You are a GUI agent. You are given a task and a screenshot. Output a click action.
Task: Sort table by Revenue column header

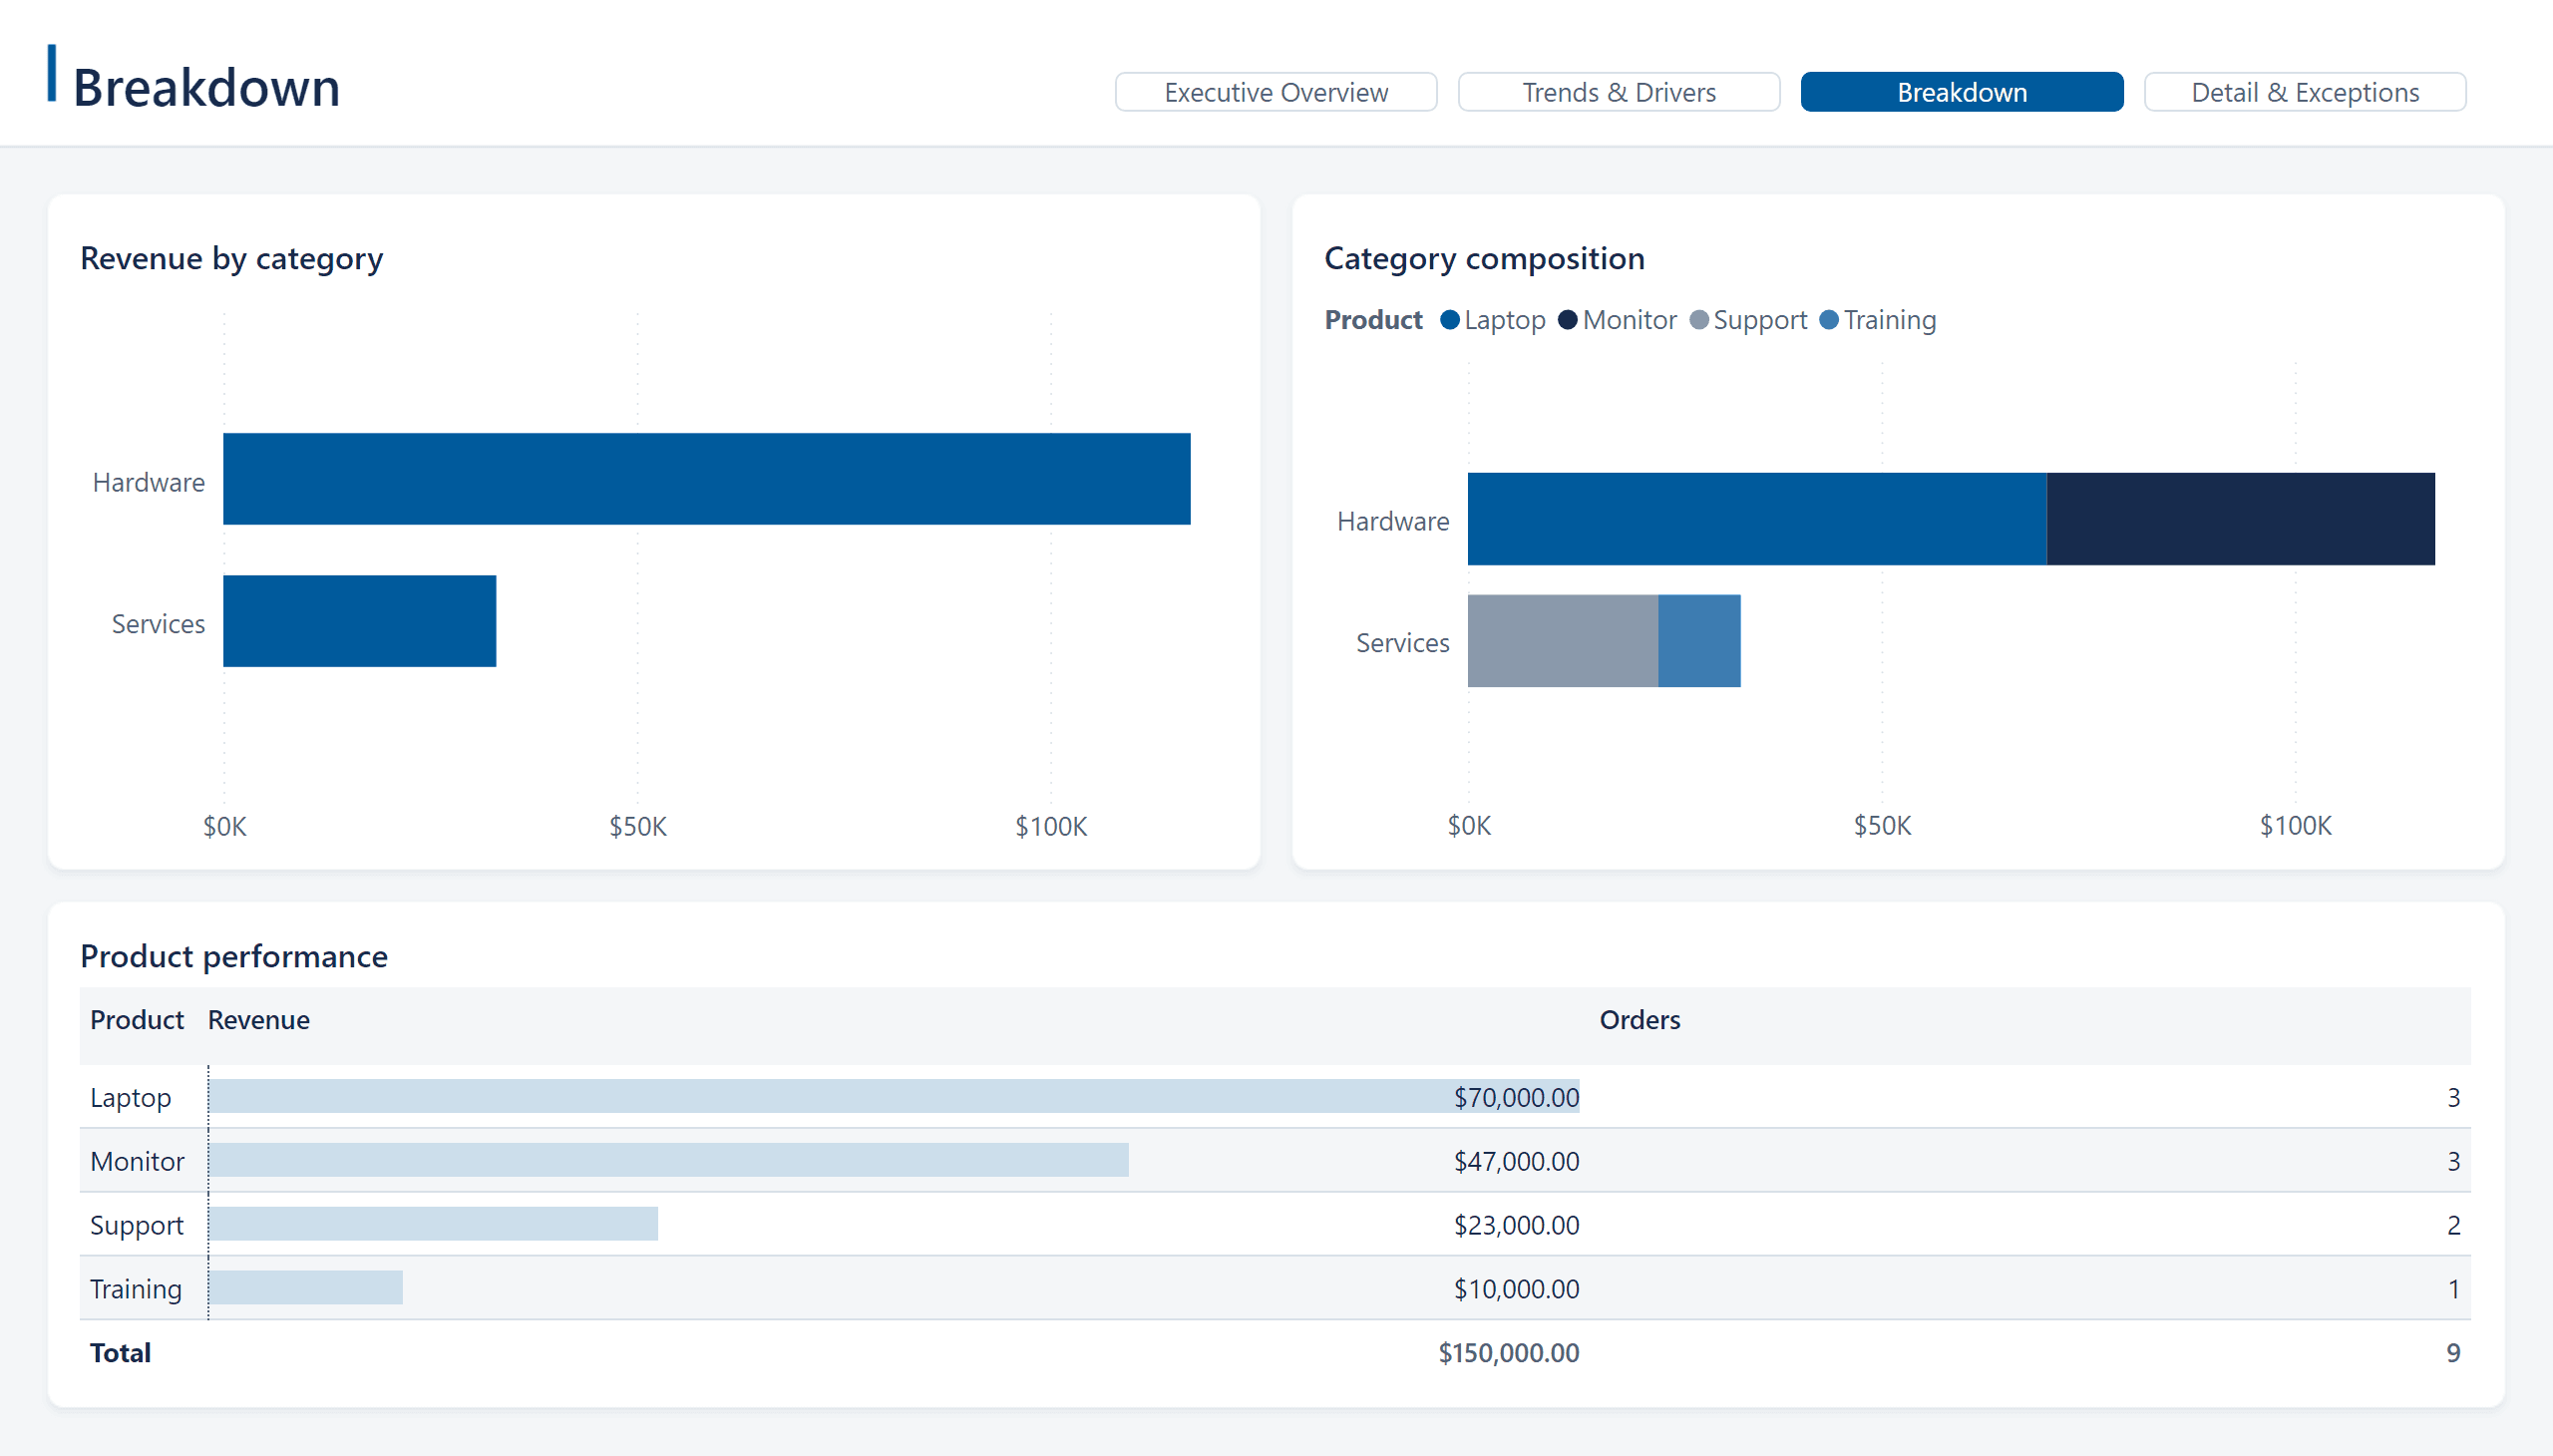pyautogui.click(x=259, y=1020)
